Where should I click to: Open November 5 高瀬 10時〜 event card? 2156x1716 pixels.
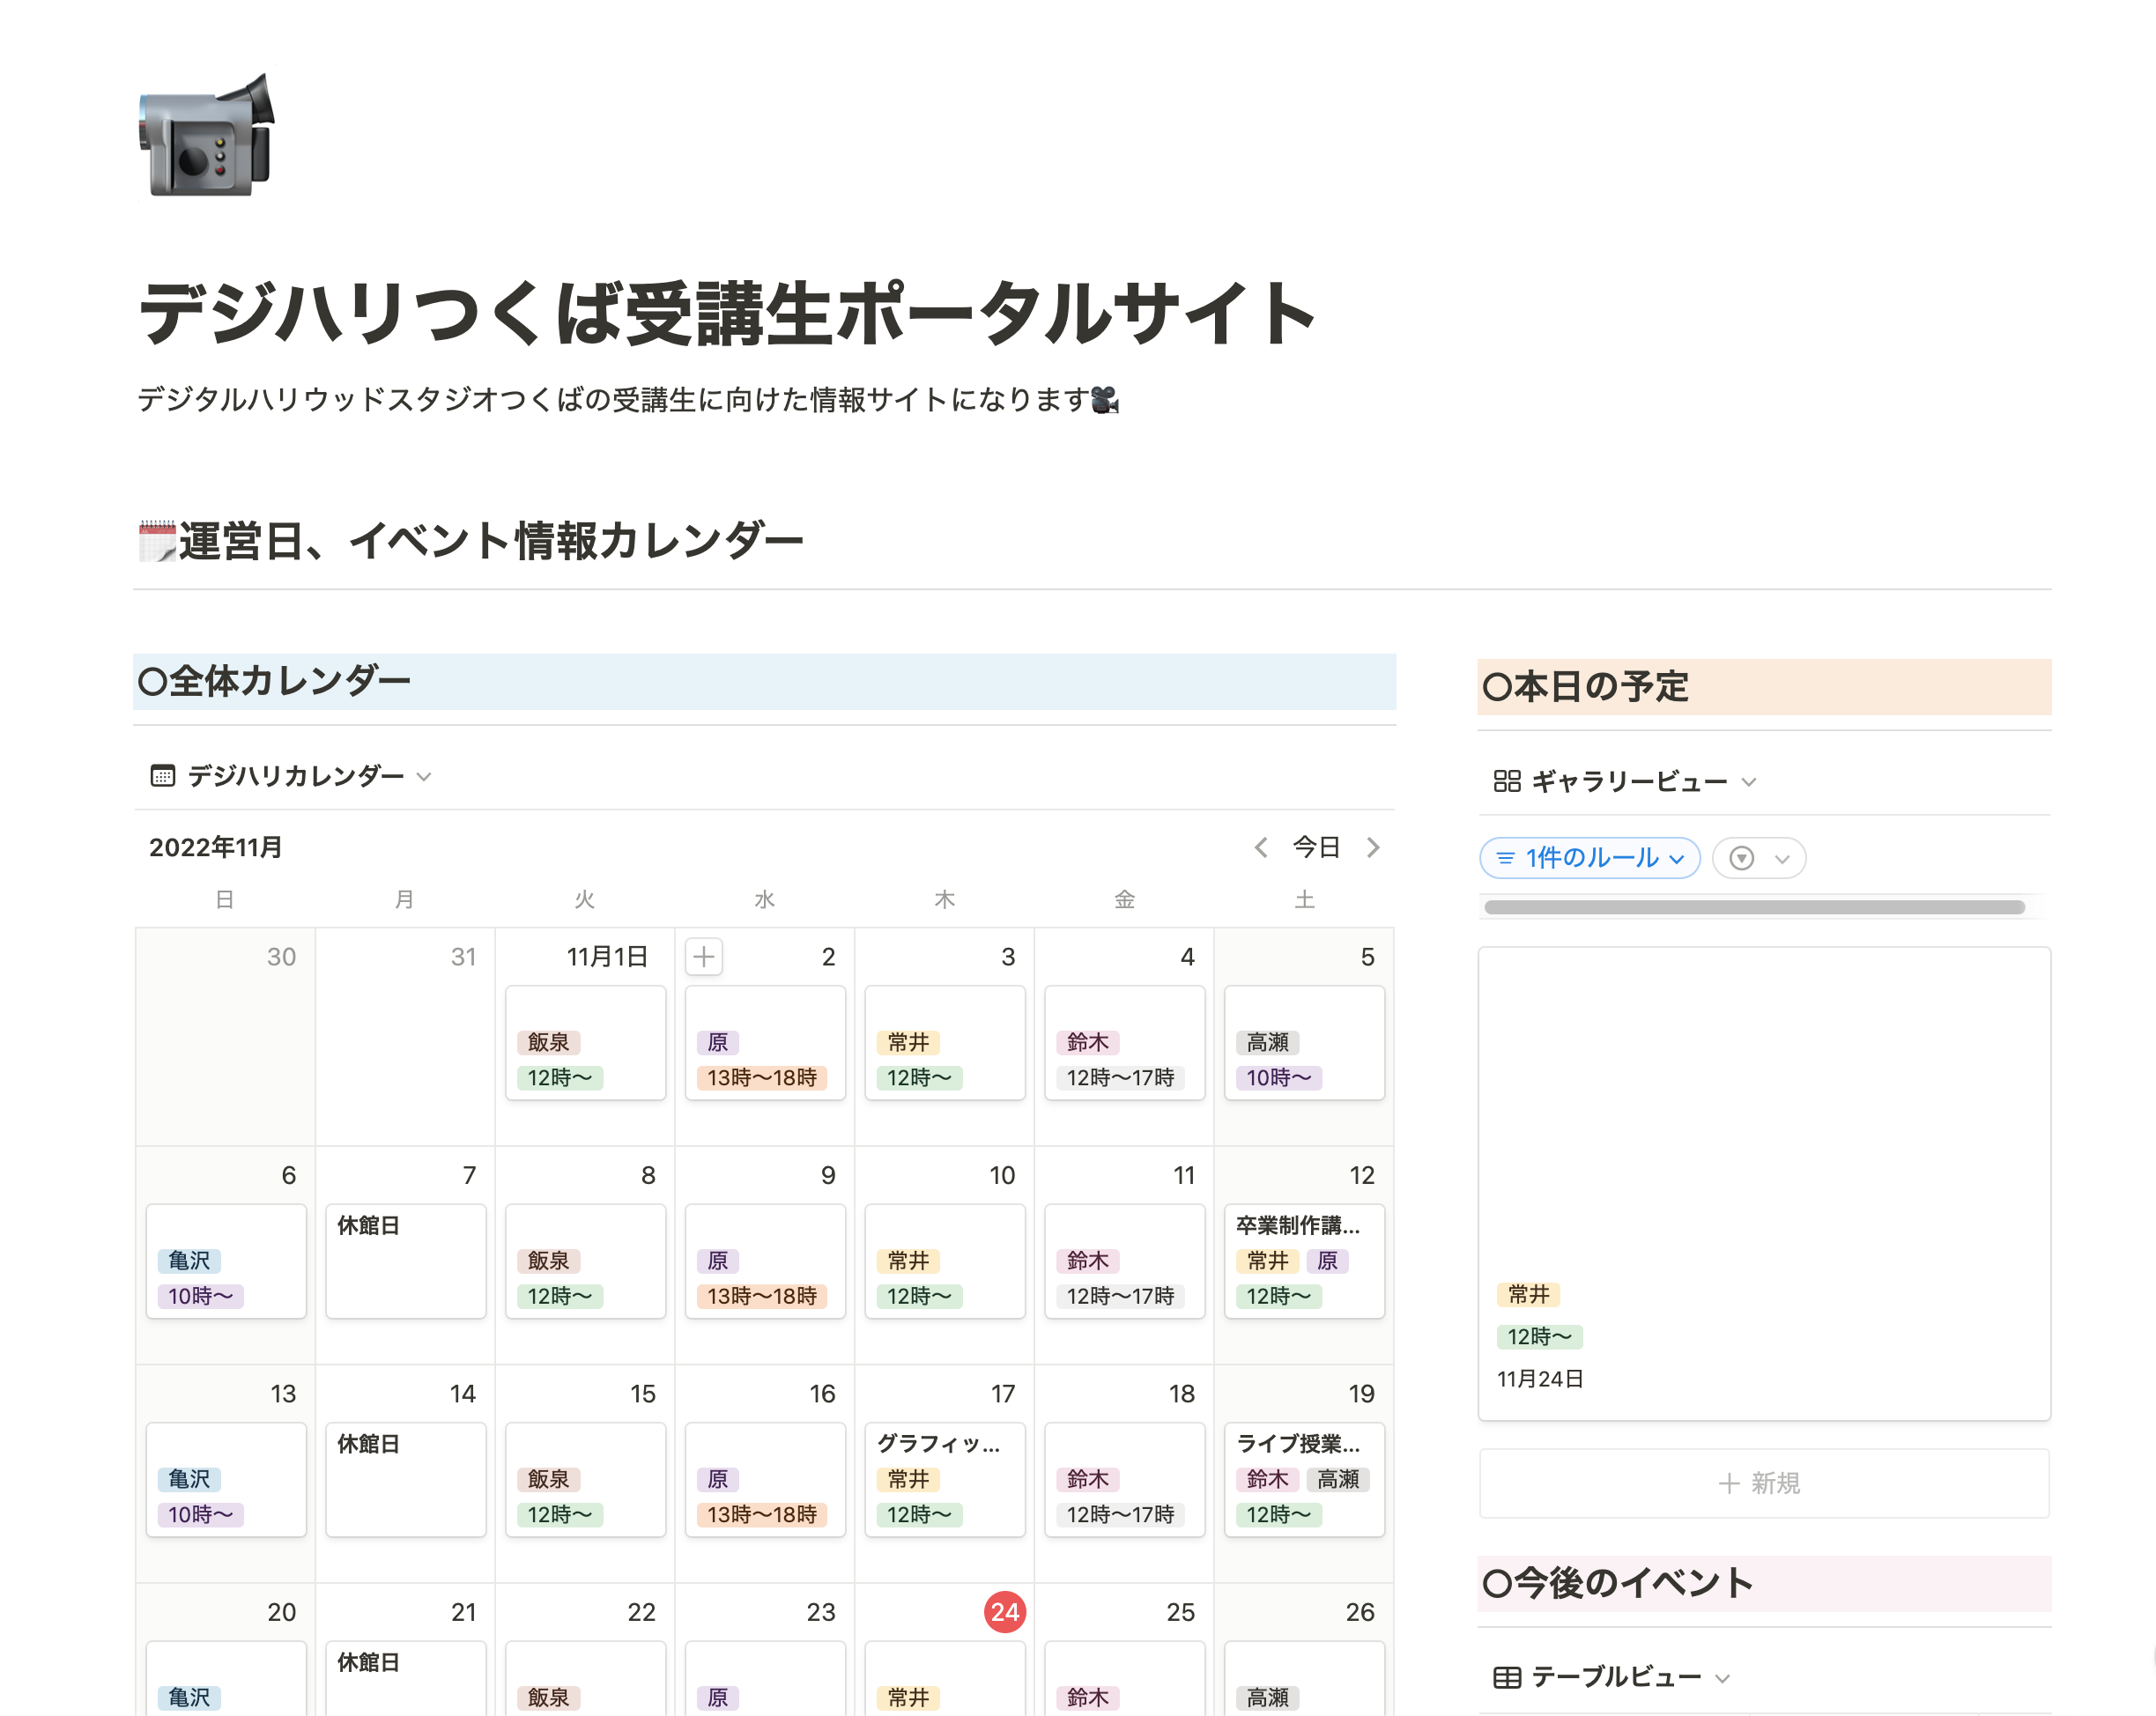point(1304,1043)
